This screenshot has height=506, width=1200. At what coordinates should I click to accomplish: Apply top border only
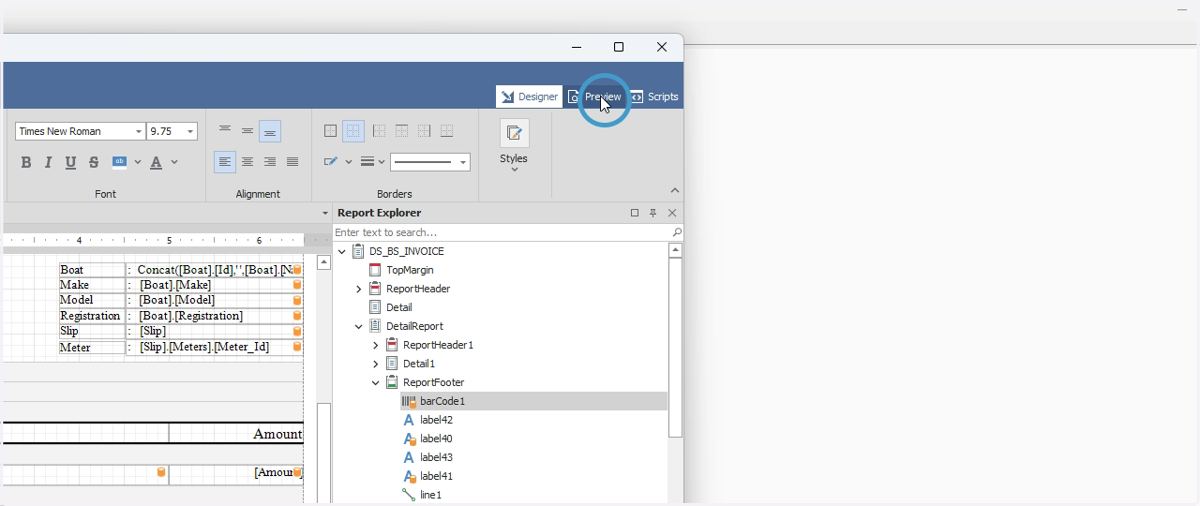[401, 131]
